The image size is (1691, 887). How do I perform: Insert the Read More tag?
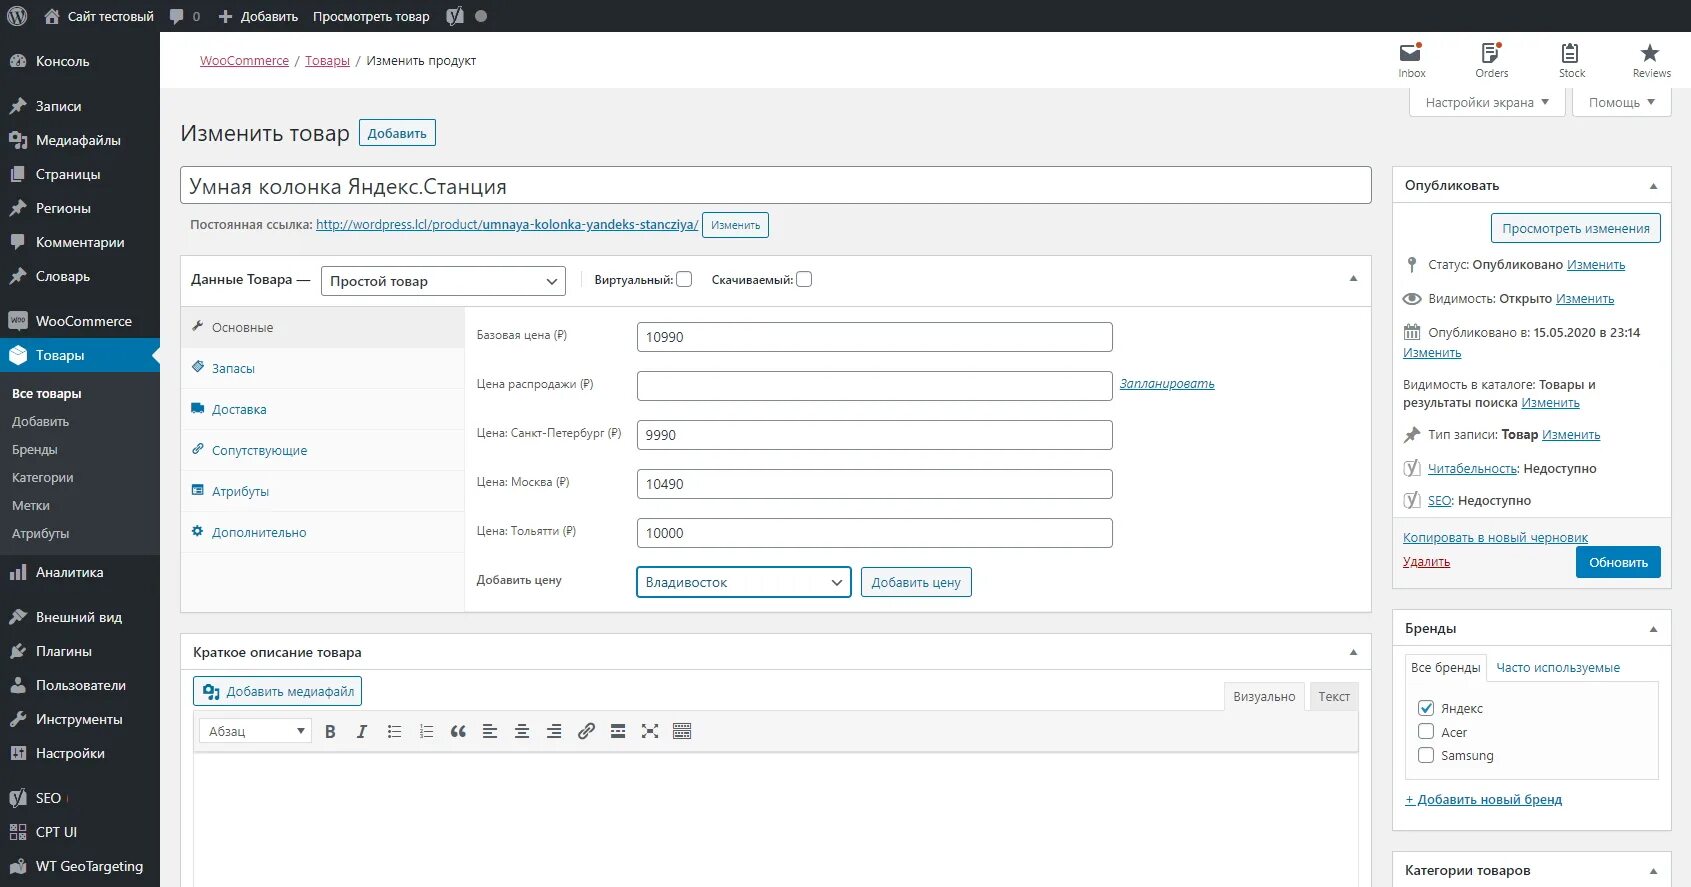tap(618, 731)
